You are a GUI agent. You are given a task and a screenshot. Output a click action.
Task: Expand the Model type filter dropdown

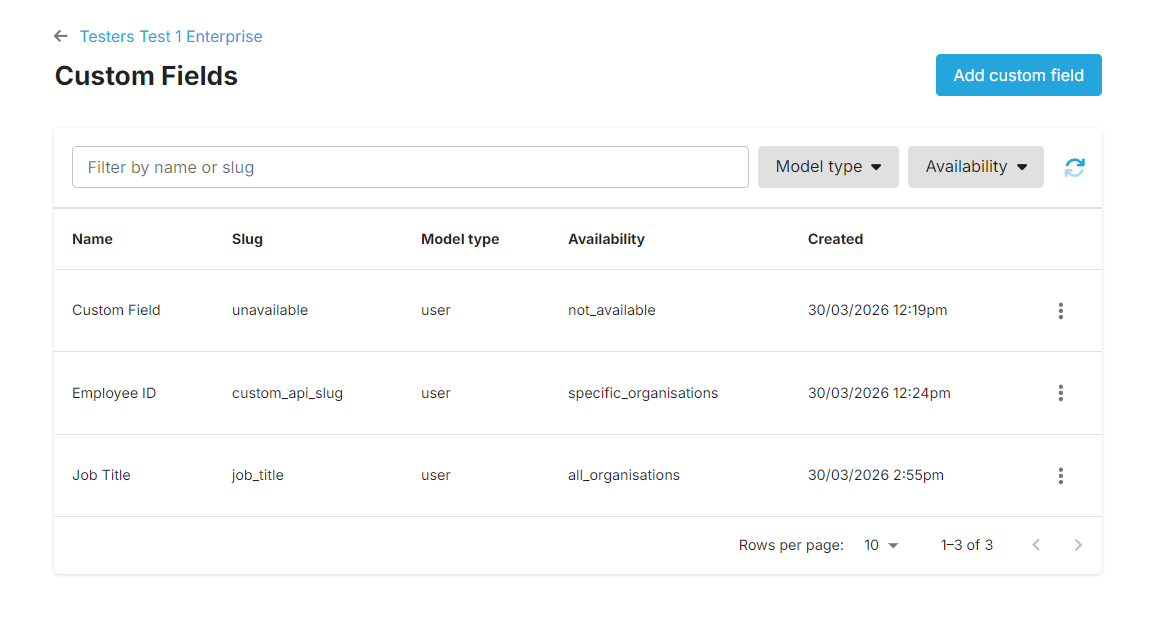pyautogui.click(x=828, y=167)
